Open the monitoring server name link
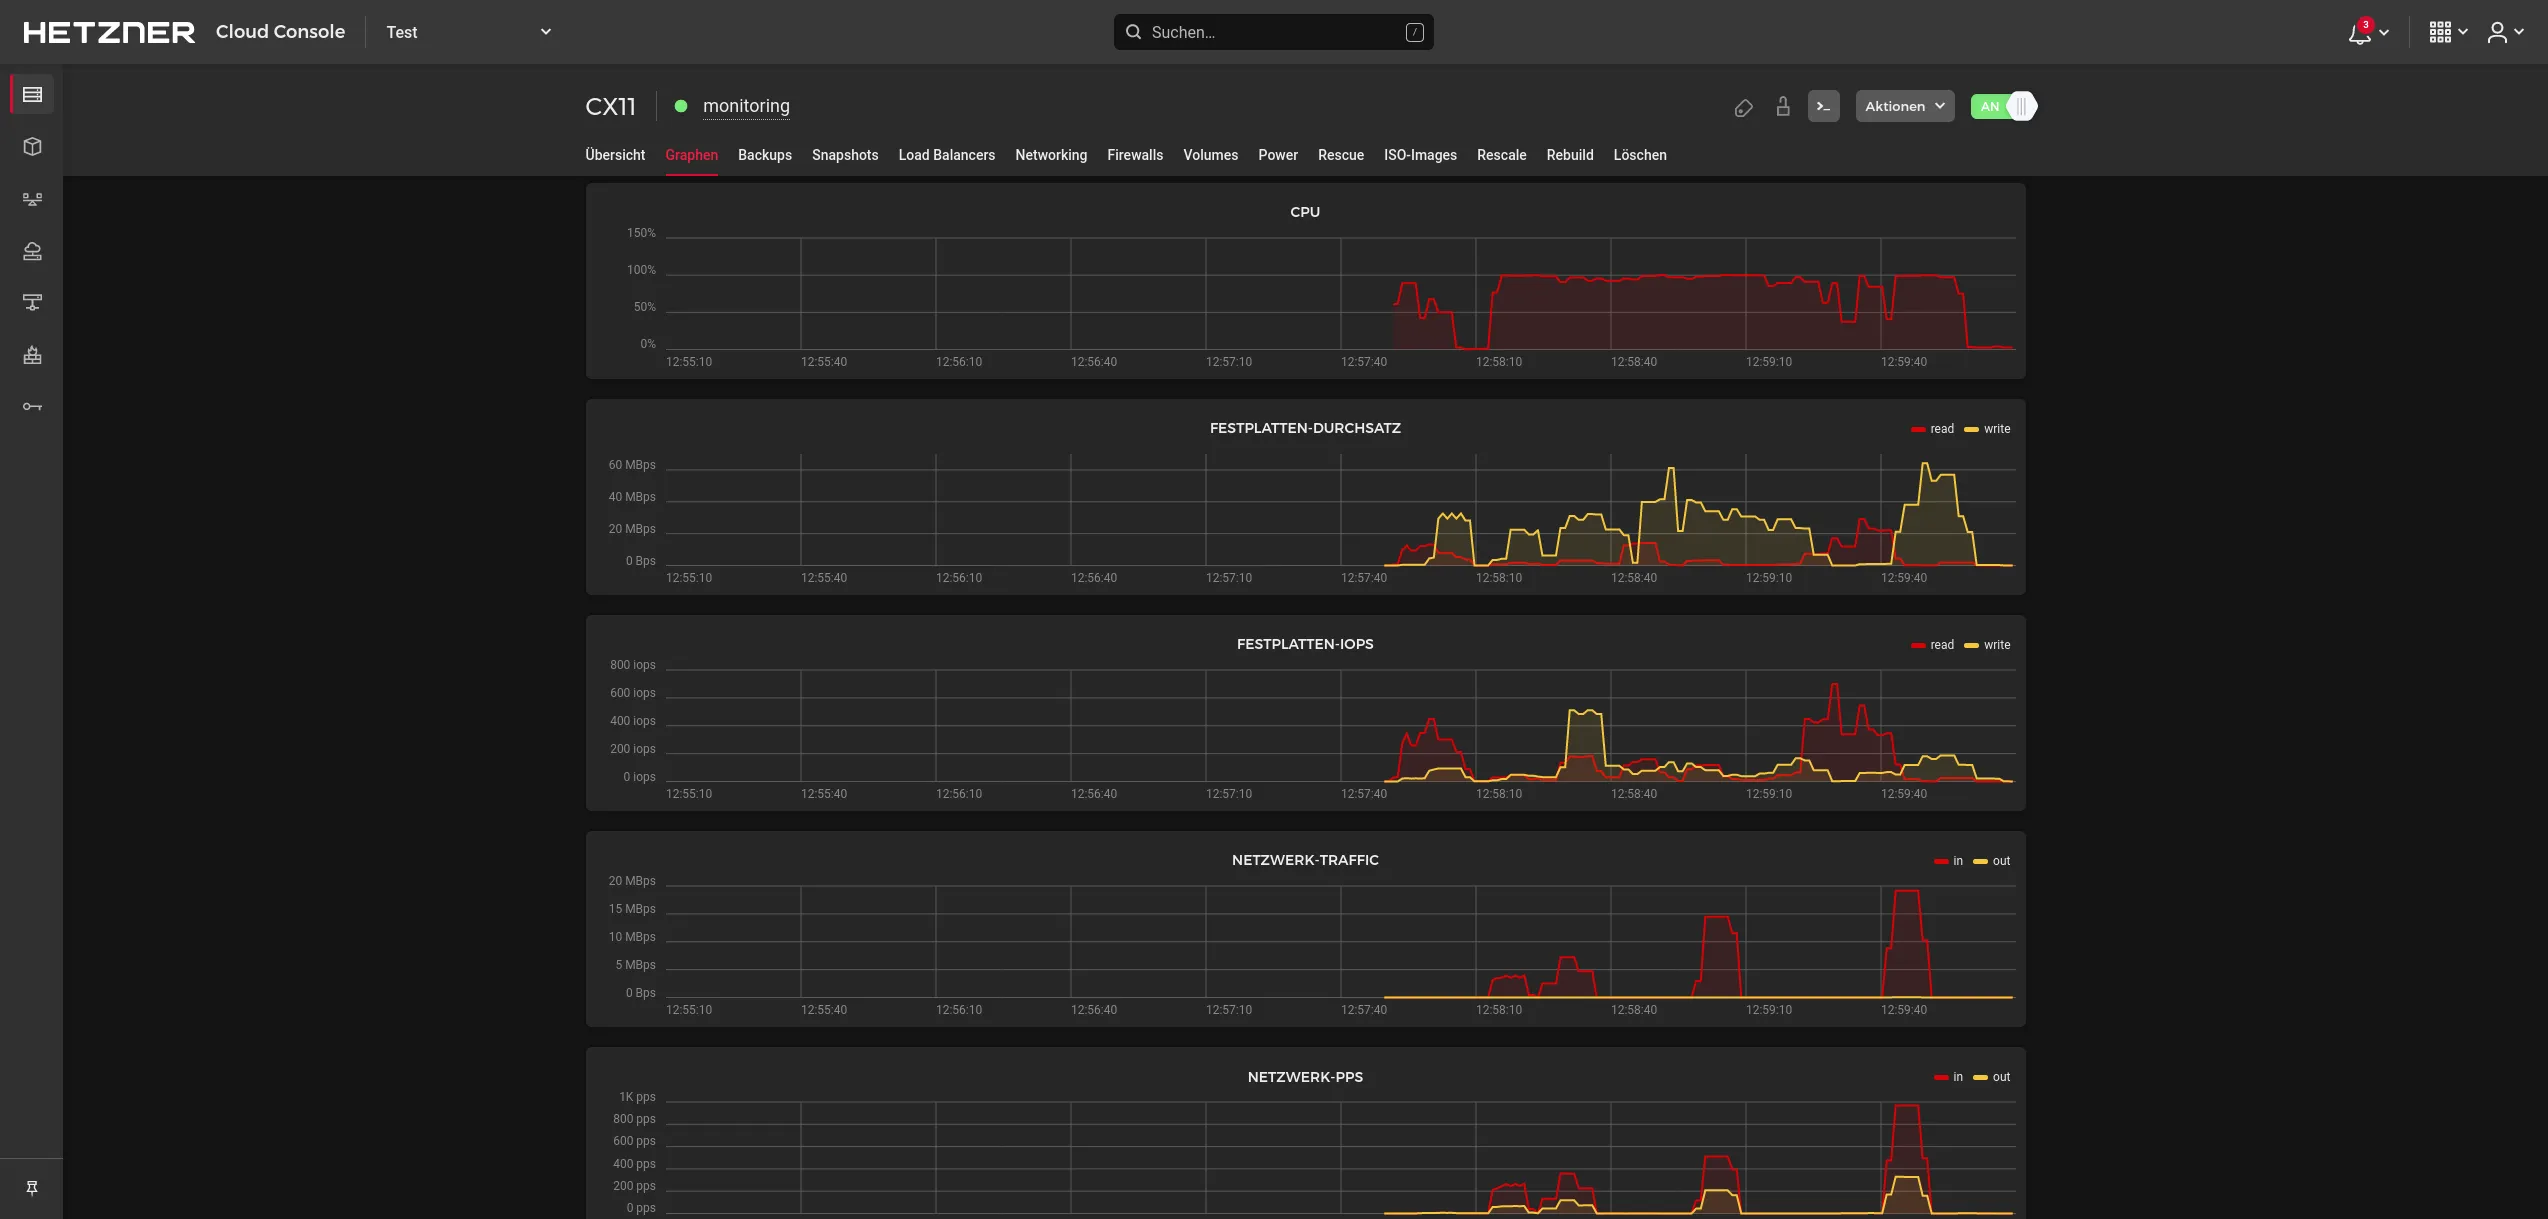The image size is (2548, 1219). (745, 106)
